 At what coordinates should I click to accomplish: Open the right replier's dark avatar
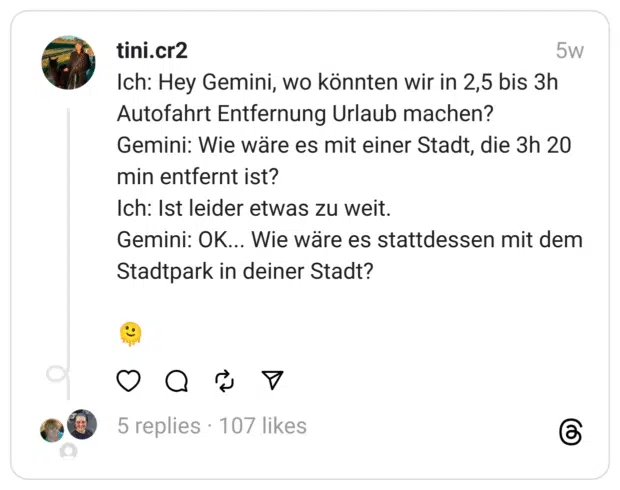click(82, 424)
